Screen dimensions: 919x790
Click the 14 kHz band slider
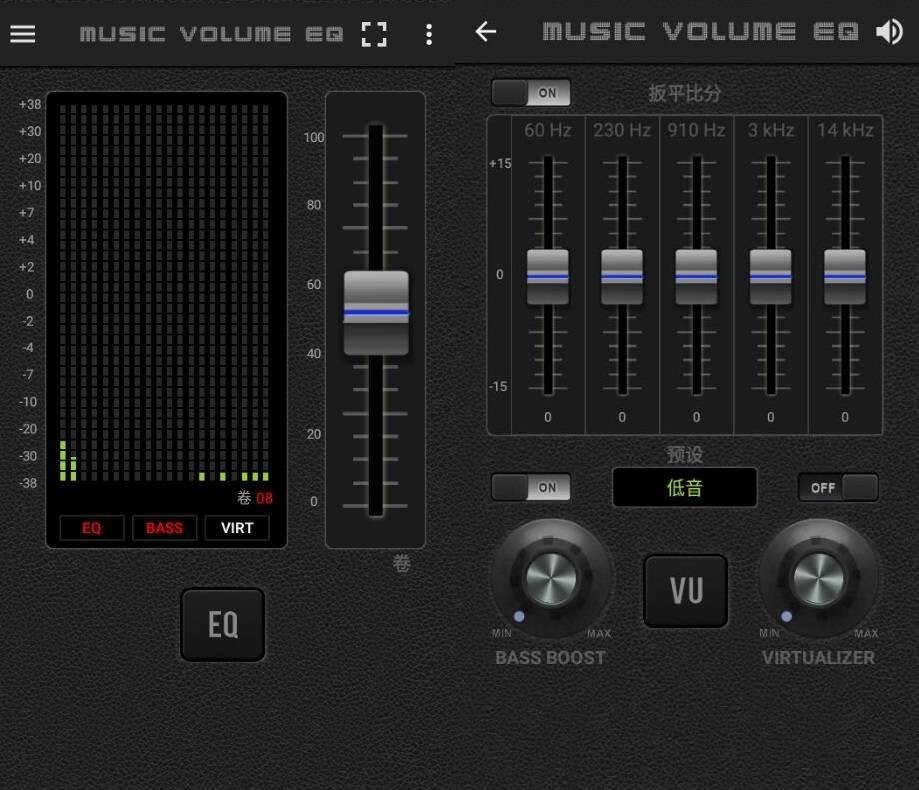click(x=845, y=277)
